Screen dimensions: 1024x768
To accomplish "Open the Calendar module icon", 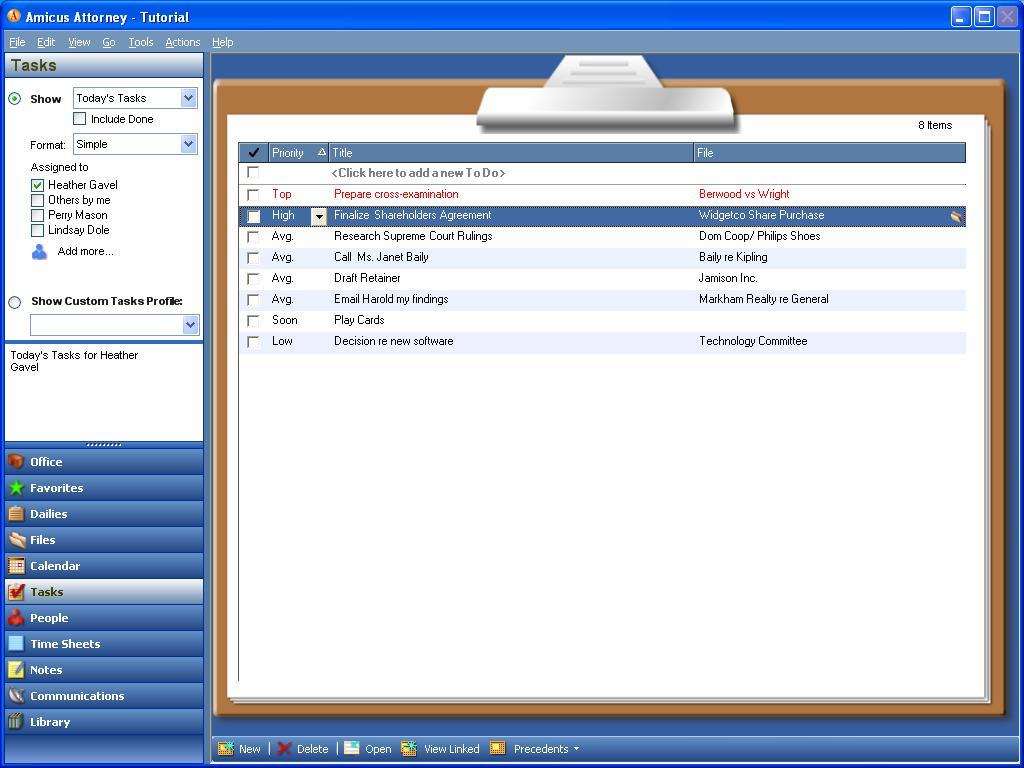I will point(16,566).
